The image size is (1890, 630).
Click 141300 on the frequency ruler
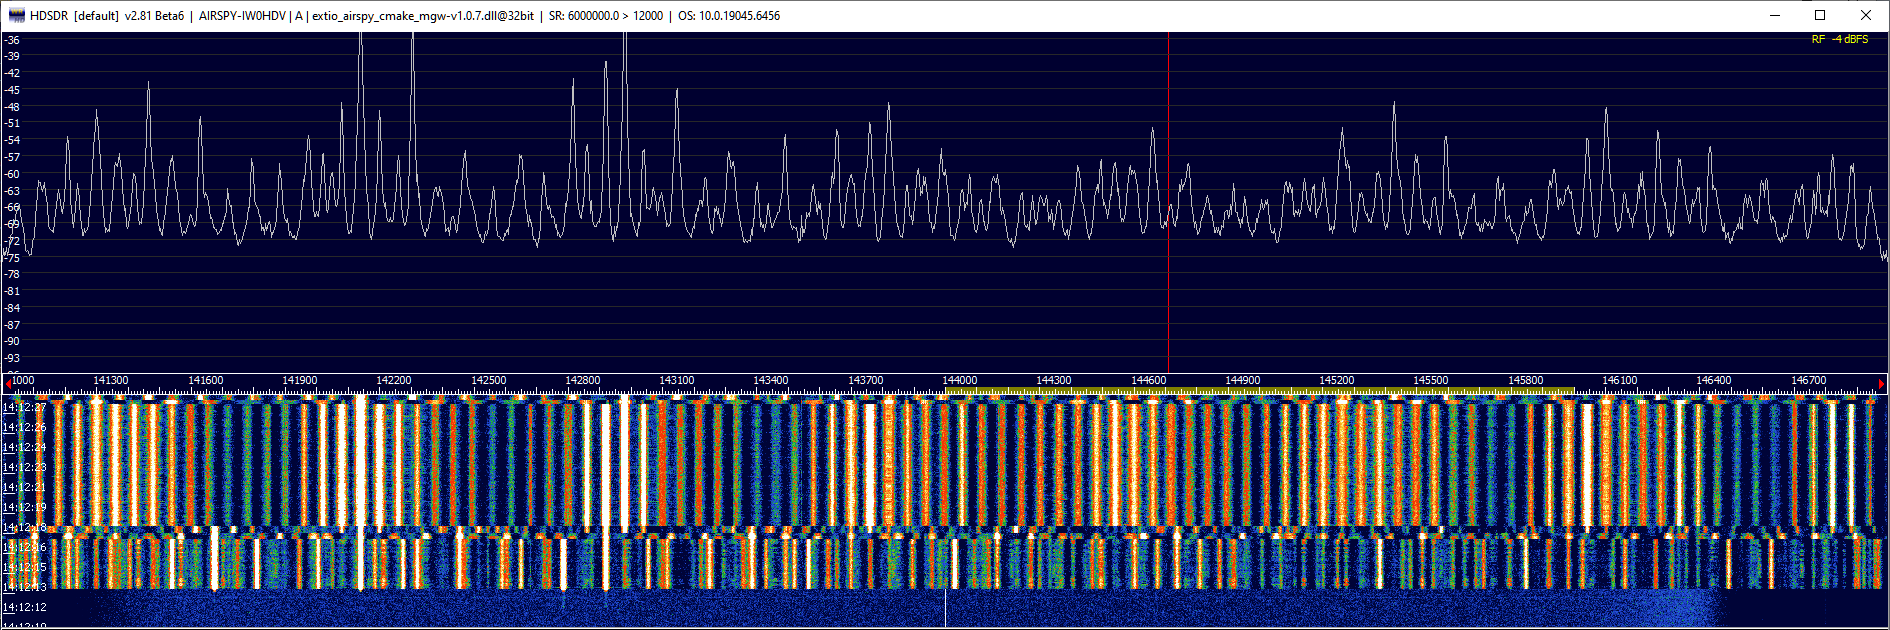(x=110, y=381)
